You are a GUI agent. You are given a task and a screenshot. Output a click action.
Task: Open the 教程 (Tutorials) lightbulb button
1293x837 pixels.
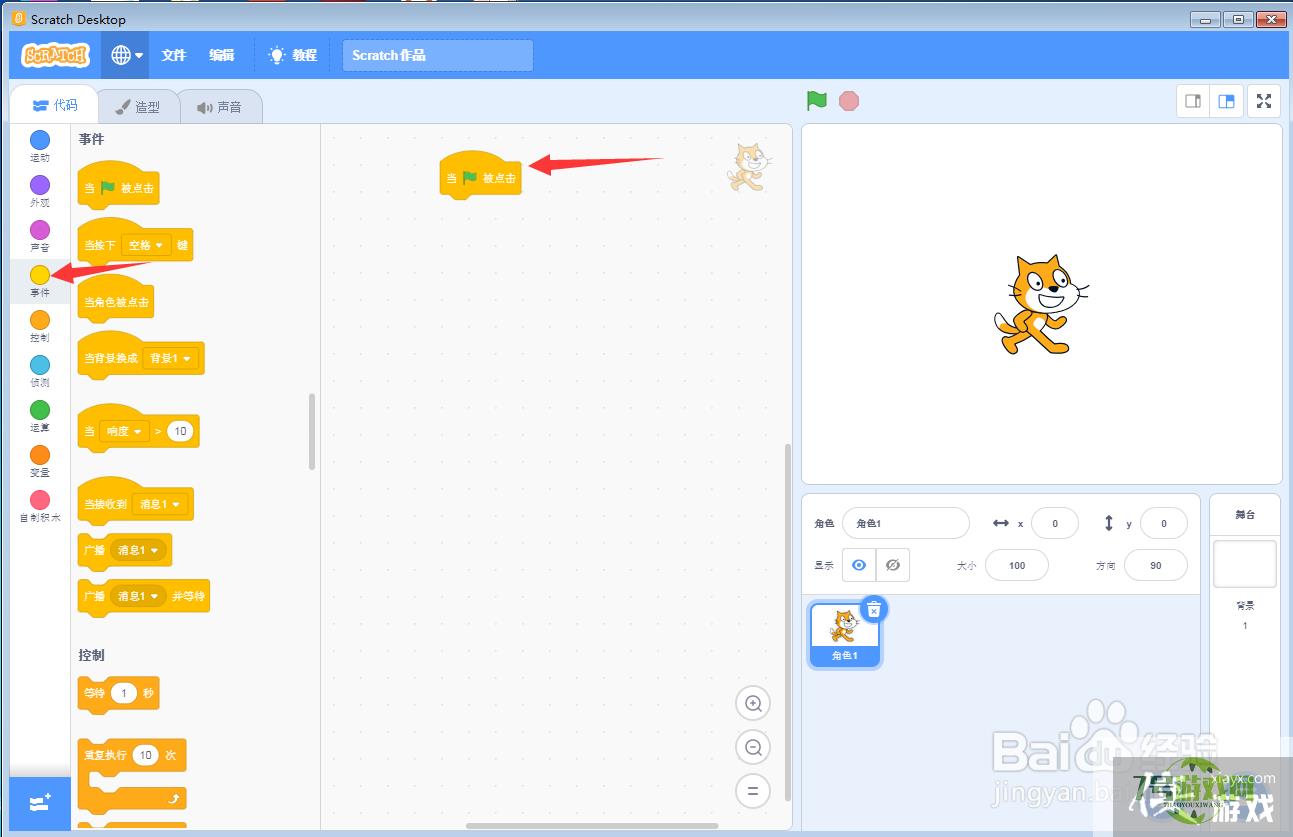coord(293,55)
